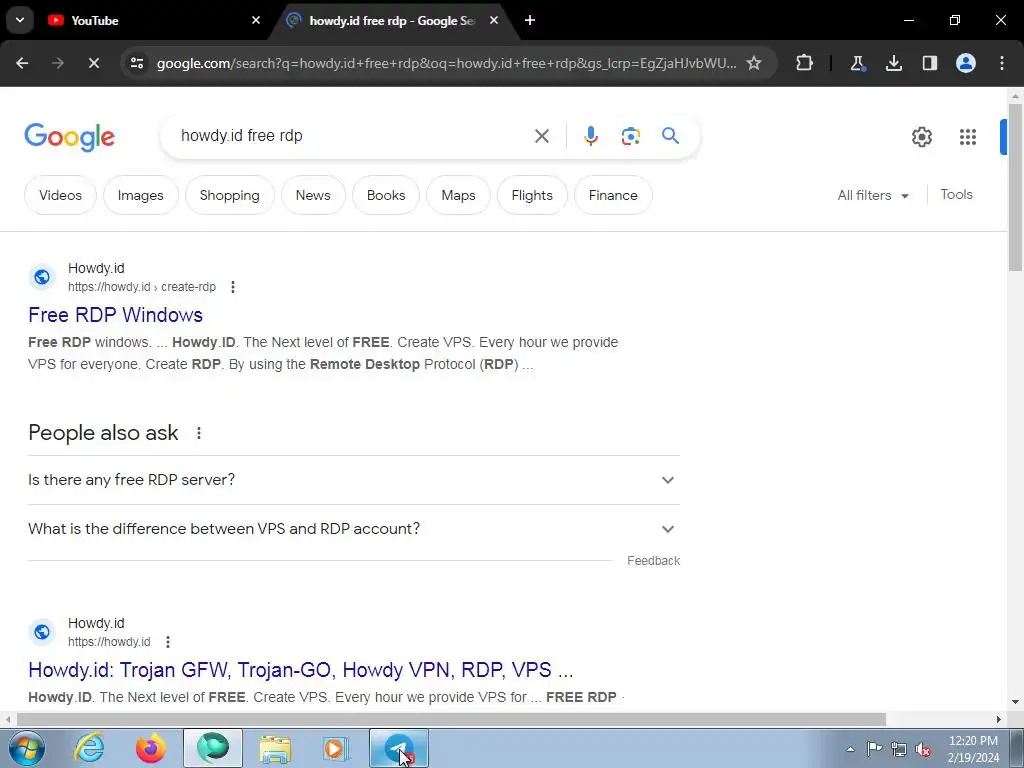Click the Google logo
This screenshot has height=768, width=1024.
pos(69,136)
